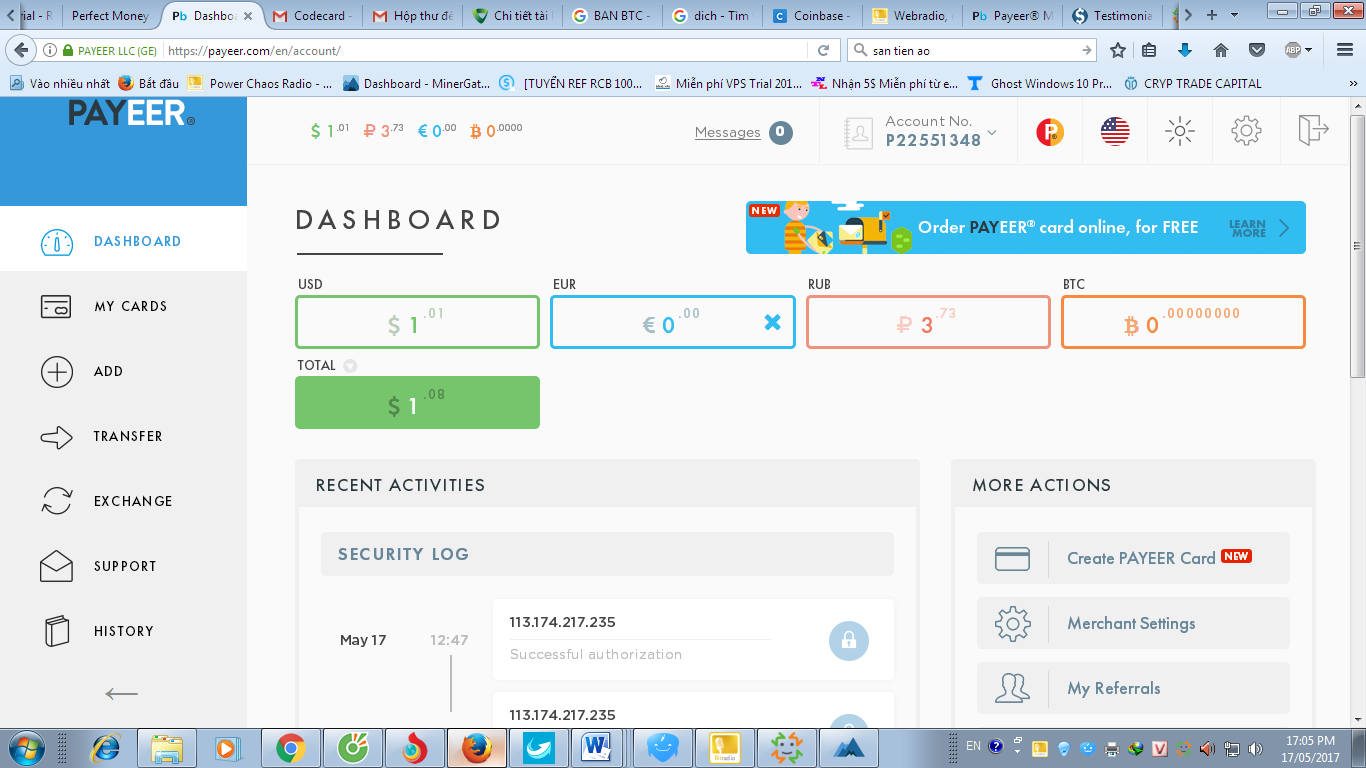Switch to the Coinbase tab

(811, 16)
